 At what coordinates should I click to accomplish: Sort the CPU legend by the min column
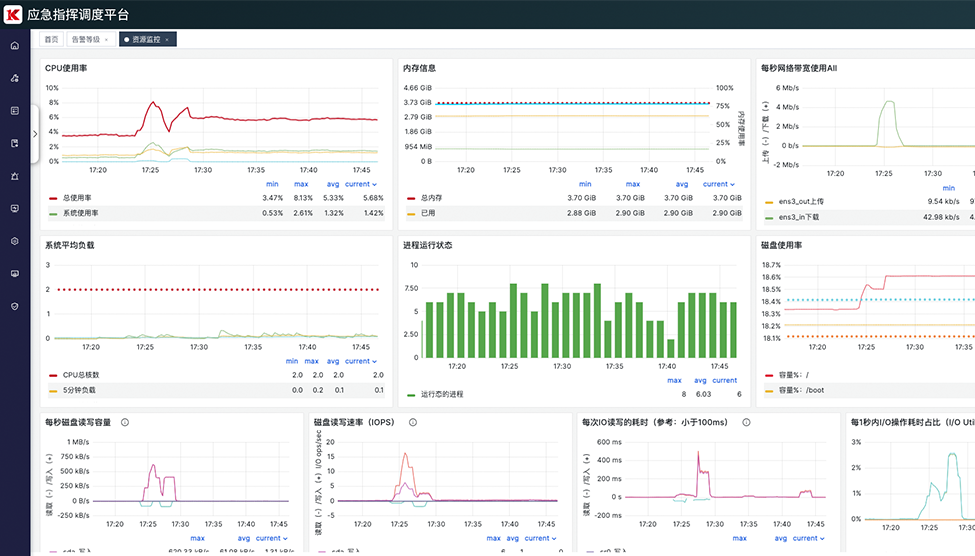(272, 184)
